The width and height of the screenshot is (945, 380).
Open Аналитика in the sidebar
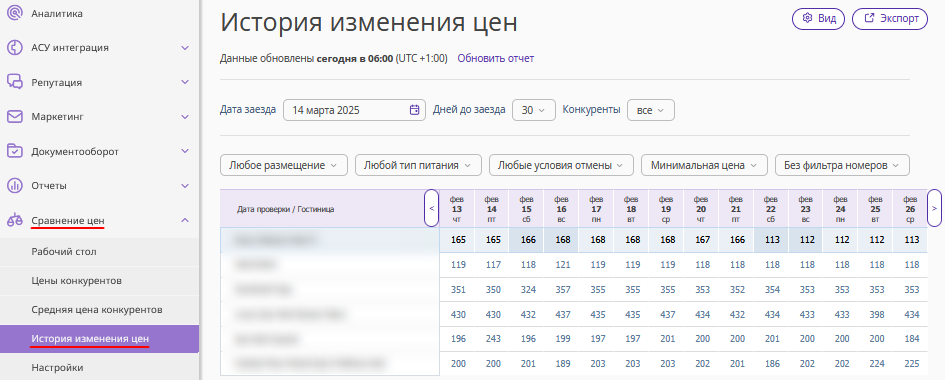coord(57,14)
